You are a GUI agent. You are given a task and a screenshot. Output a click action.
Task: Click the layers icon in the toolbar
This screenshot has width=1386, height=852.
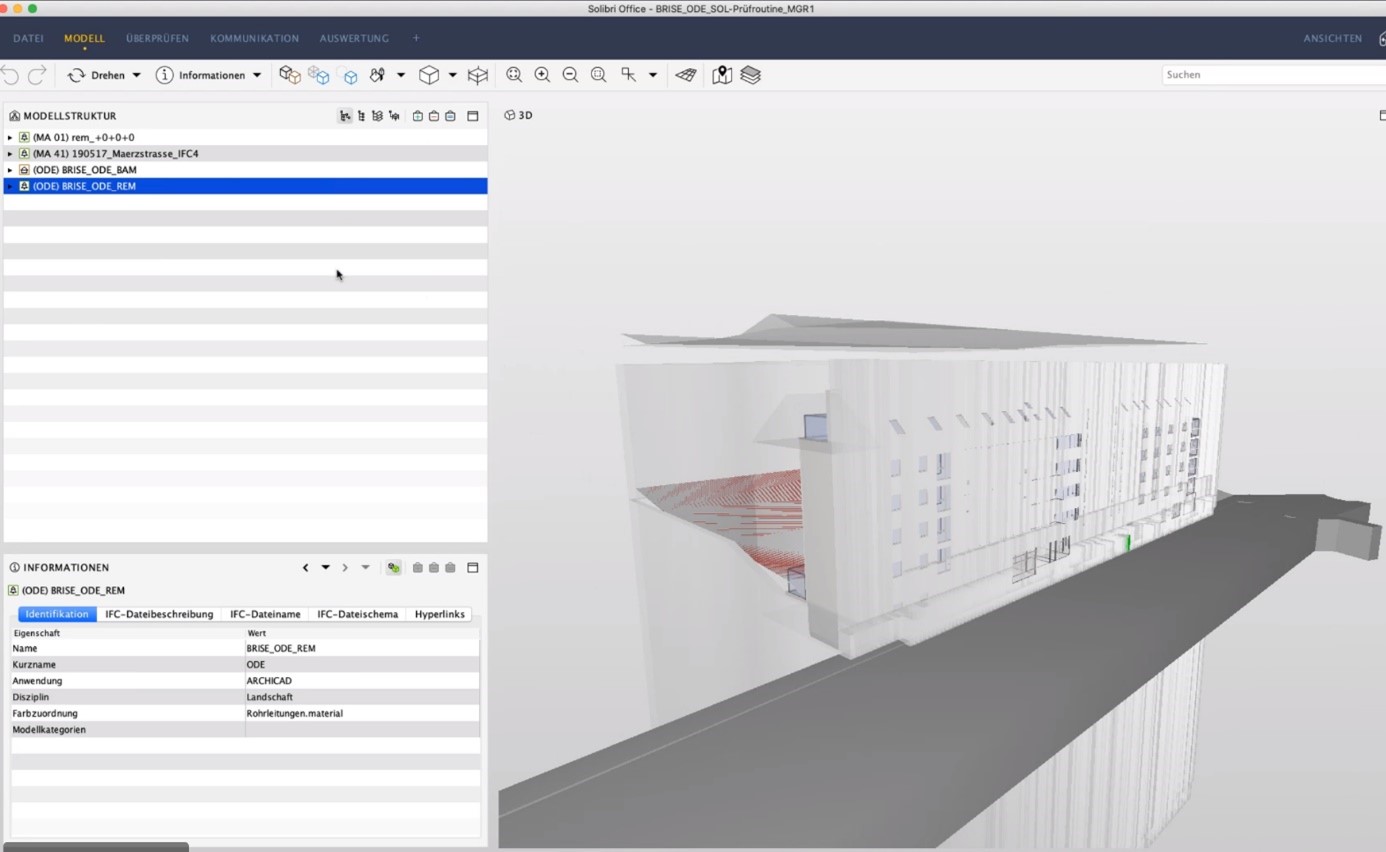tap(751, 74)
